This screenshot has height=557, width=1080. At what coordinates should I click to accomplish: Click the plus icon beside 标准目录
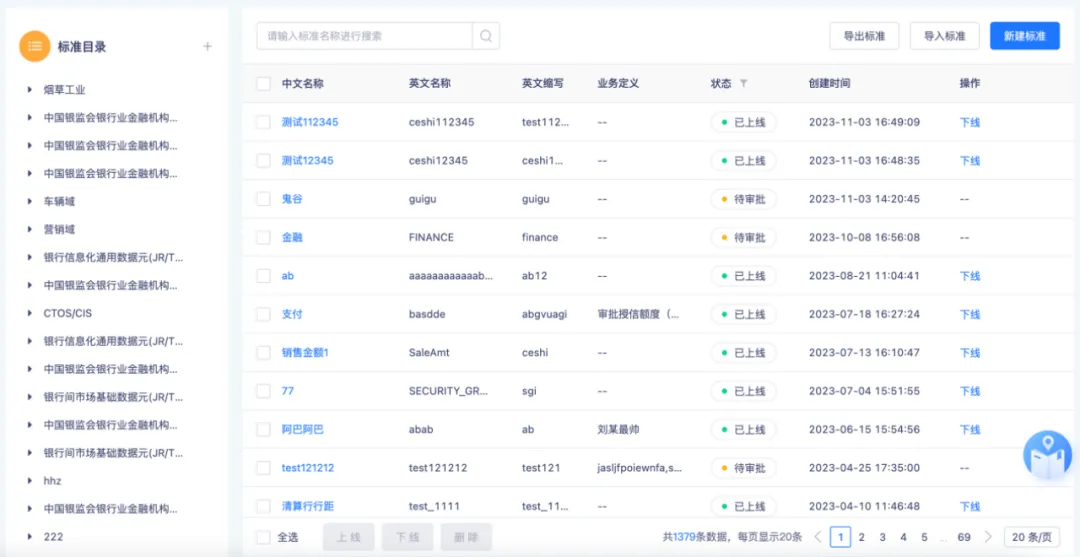click(x=208, y=46)
